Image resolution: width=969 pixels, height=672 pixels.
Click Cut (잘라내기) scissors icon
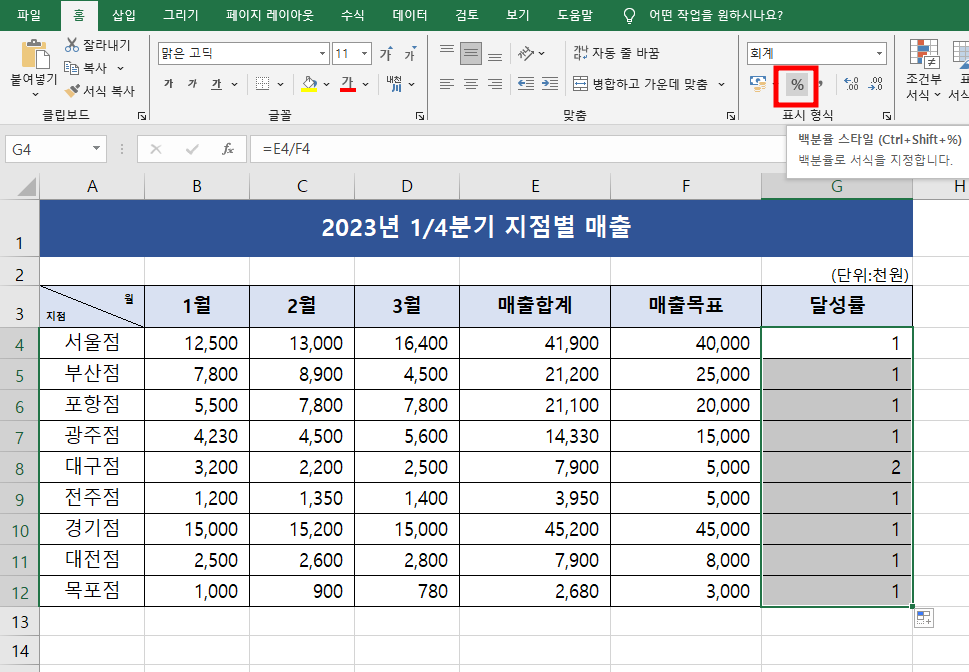pos(72,45)
